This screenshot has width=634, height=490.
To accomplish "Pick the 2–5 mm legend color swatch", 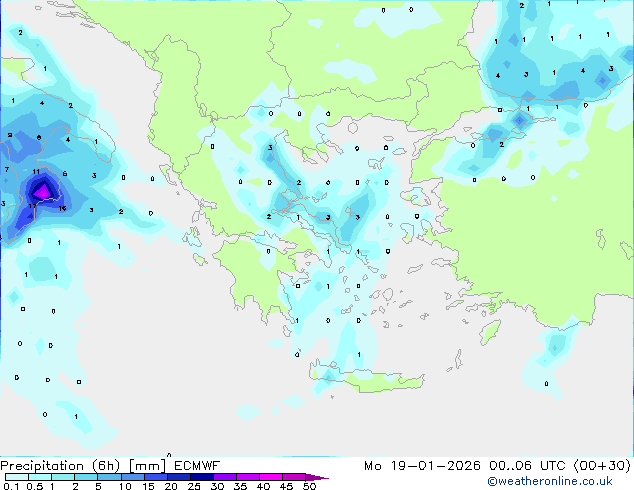I will (86, 477).
